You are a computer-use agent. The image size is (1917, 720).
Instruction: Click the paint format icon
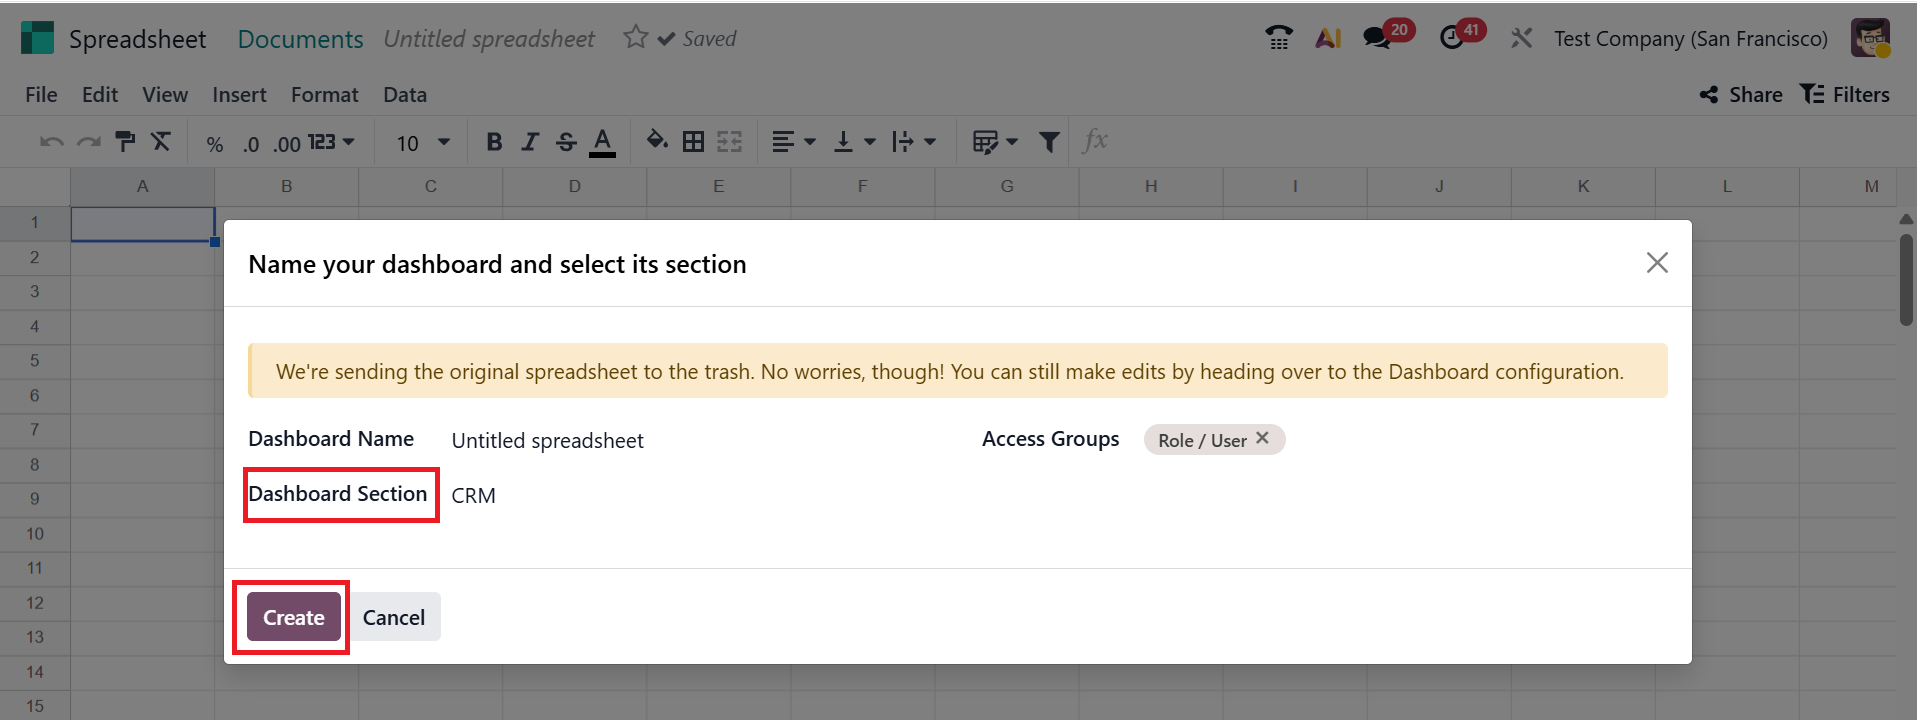[x=125, y=142]
